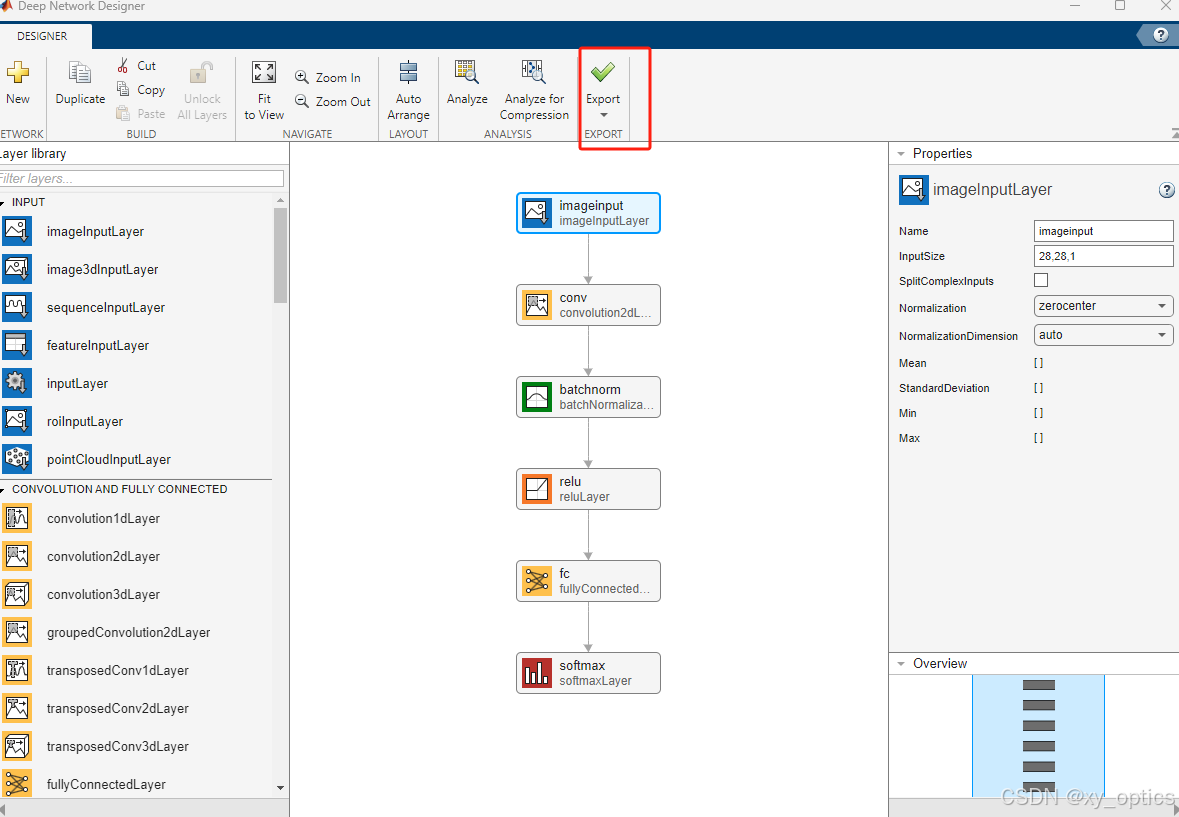
Task: Click the Export green checkmark icon
Action: [x=602, y=72]
